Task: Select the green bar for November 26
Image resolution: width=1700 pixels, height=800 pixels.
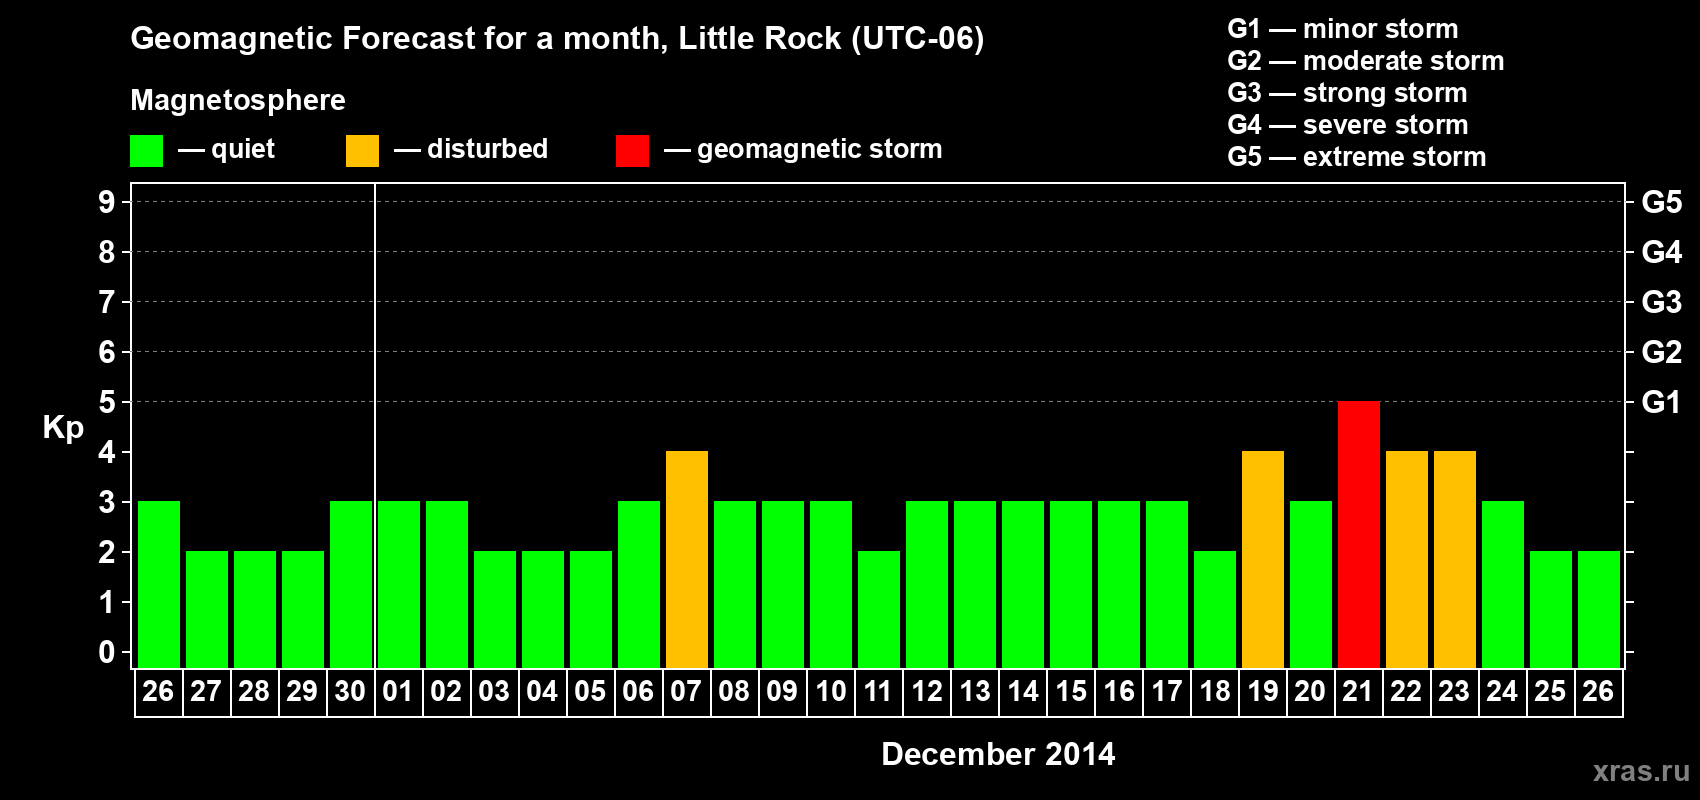Action: [159, 584]
